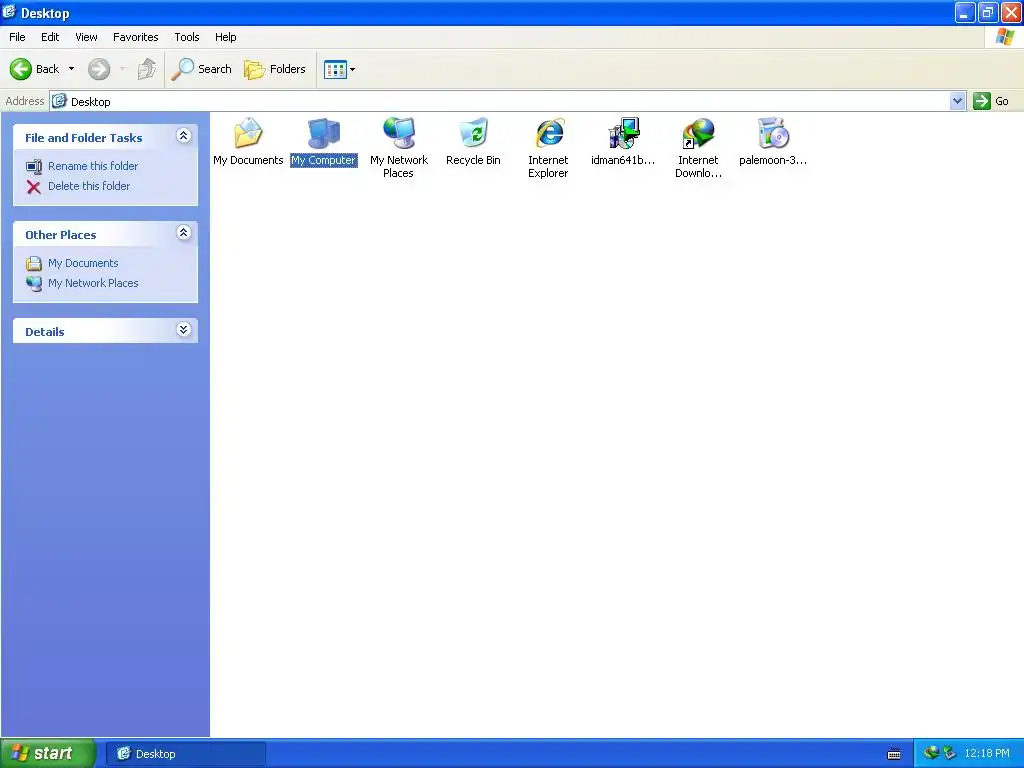Image resolution: width=1024 pixels, height=768 pixels.
Task: Open the Search pane
Action: [x=201, y=69]
